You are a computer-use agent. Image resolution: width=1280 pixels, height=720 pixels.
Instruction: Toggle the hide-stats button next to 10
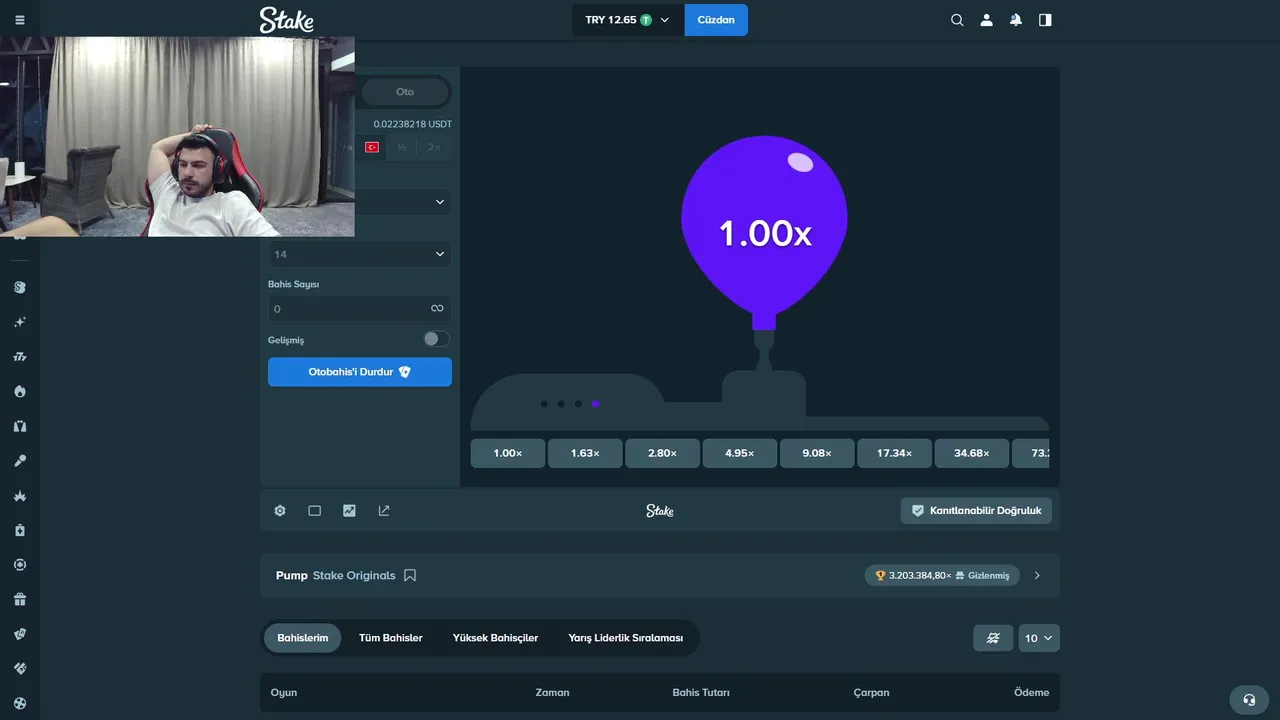click(993, 638)
